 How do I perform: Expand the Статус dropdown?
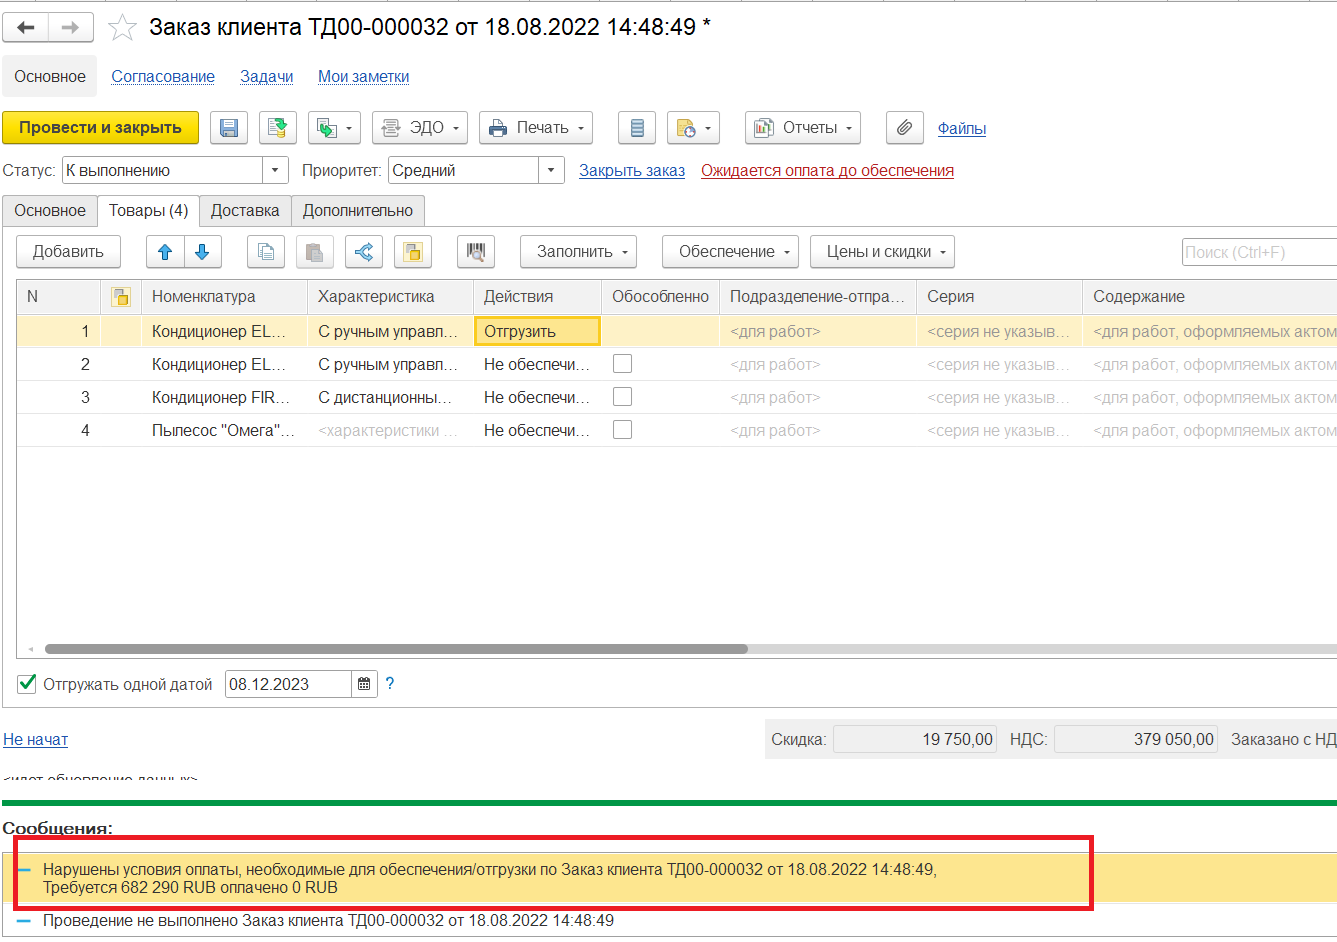point(275,171)
